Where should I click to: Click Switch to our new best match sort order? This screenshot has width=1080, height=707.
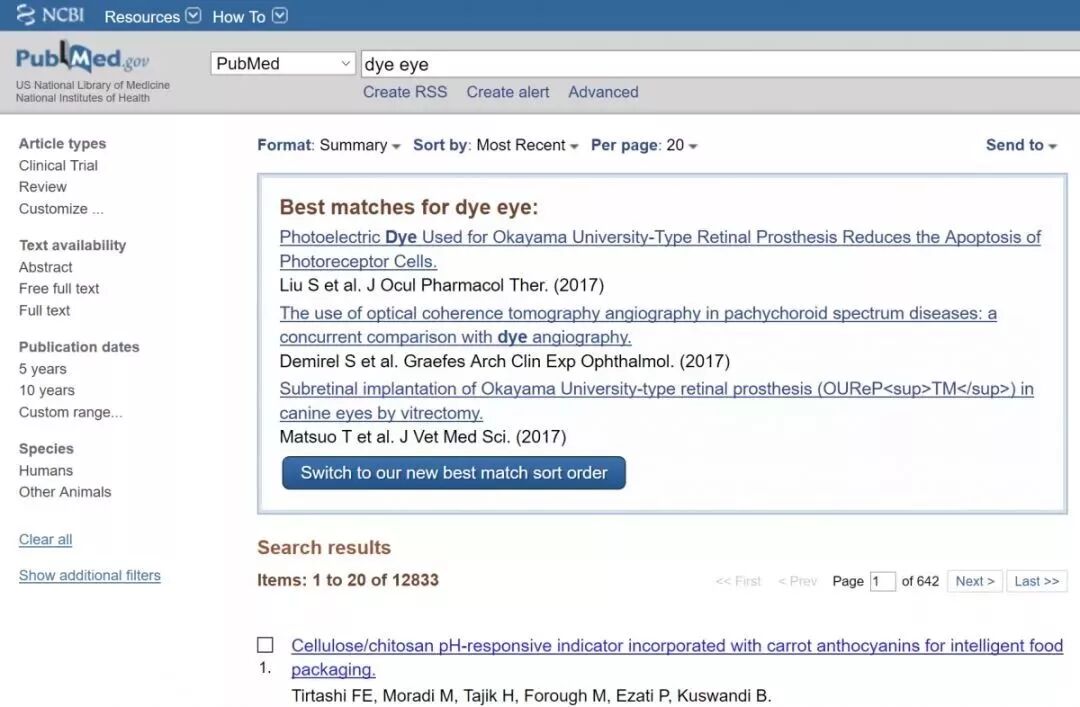click(x=454, y=473)
